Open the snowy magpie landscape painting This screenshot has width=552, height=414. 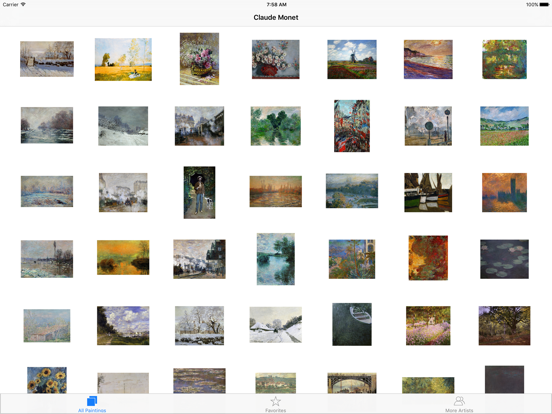[47, 59]
